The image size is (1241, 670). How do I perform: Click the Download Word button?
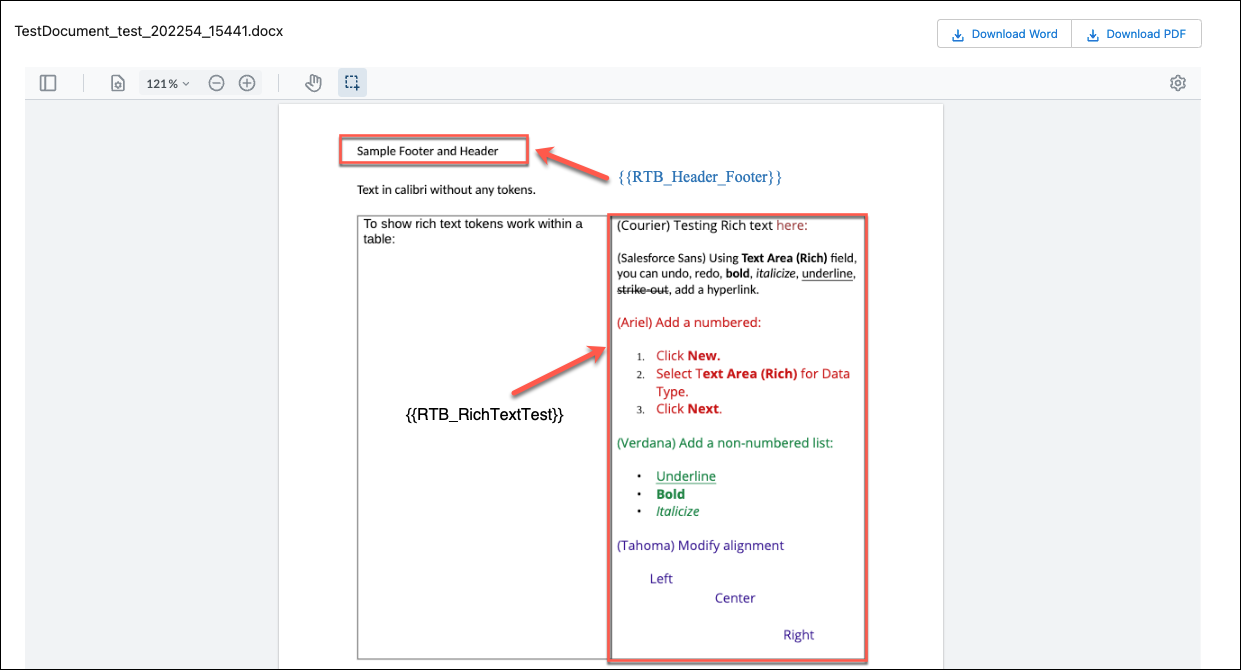(1004, 33)
